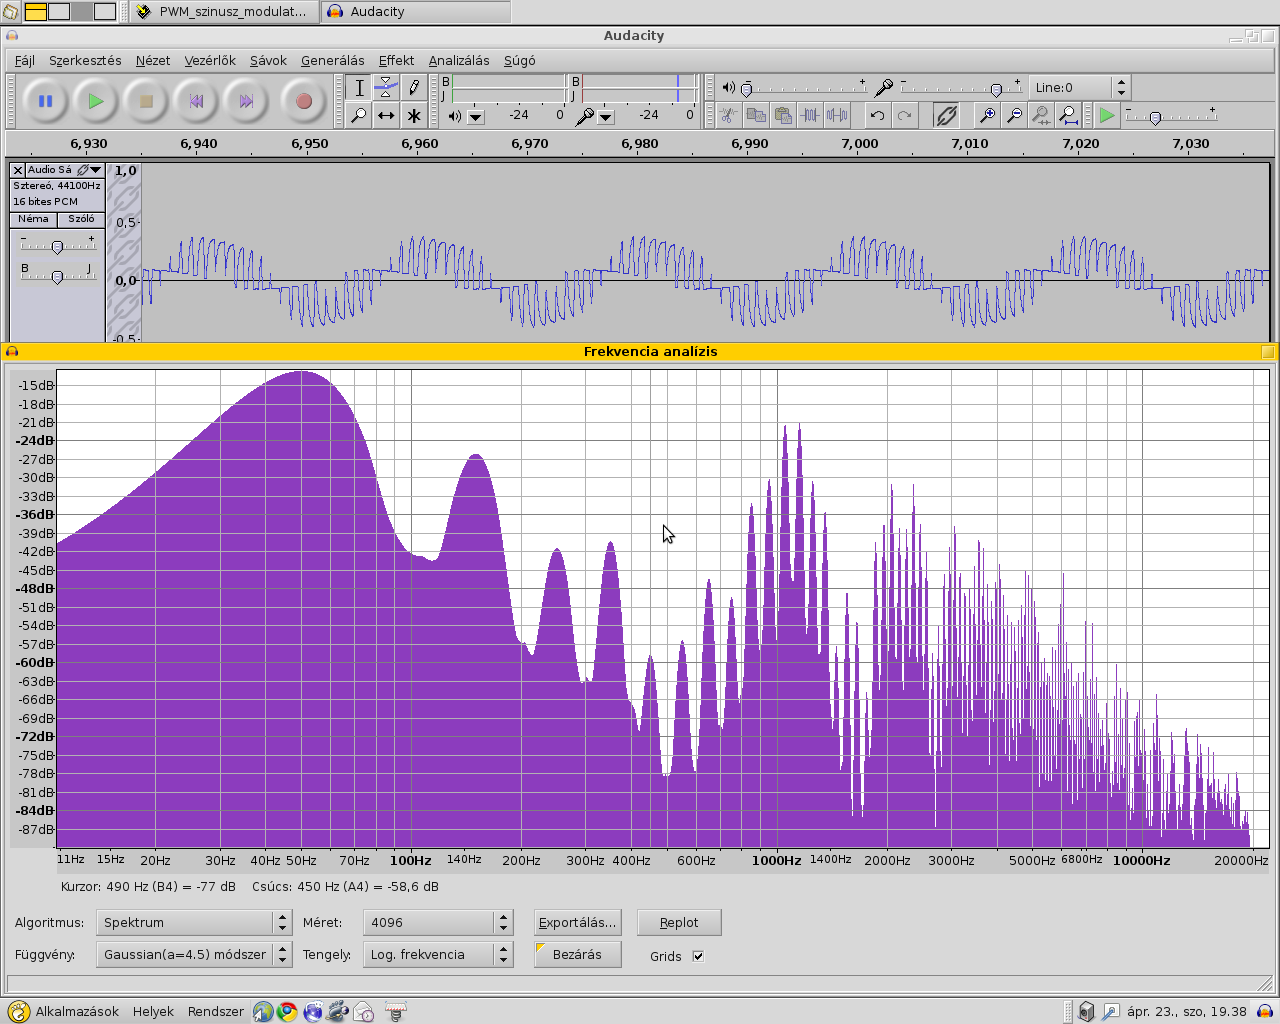Click the Exportálás... button

click(577, 922)
